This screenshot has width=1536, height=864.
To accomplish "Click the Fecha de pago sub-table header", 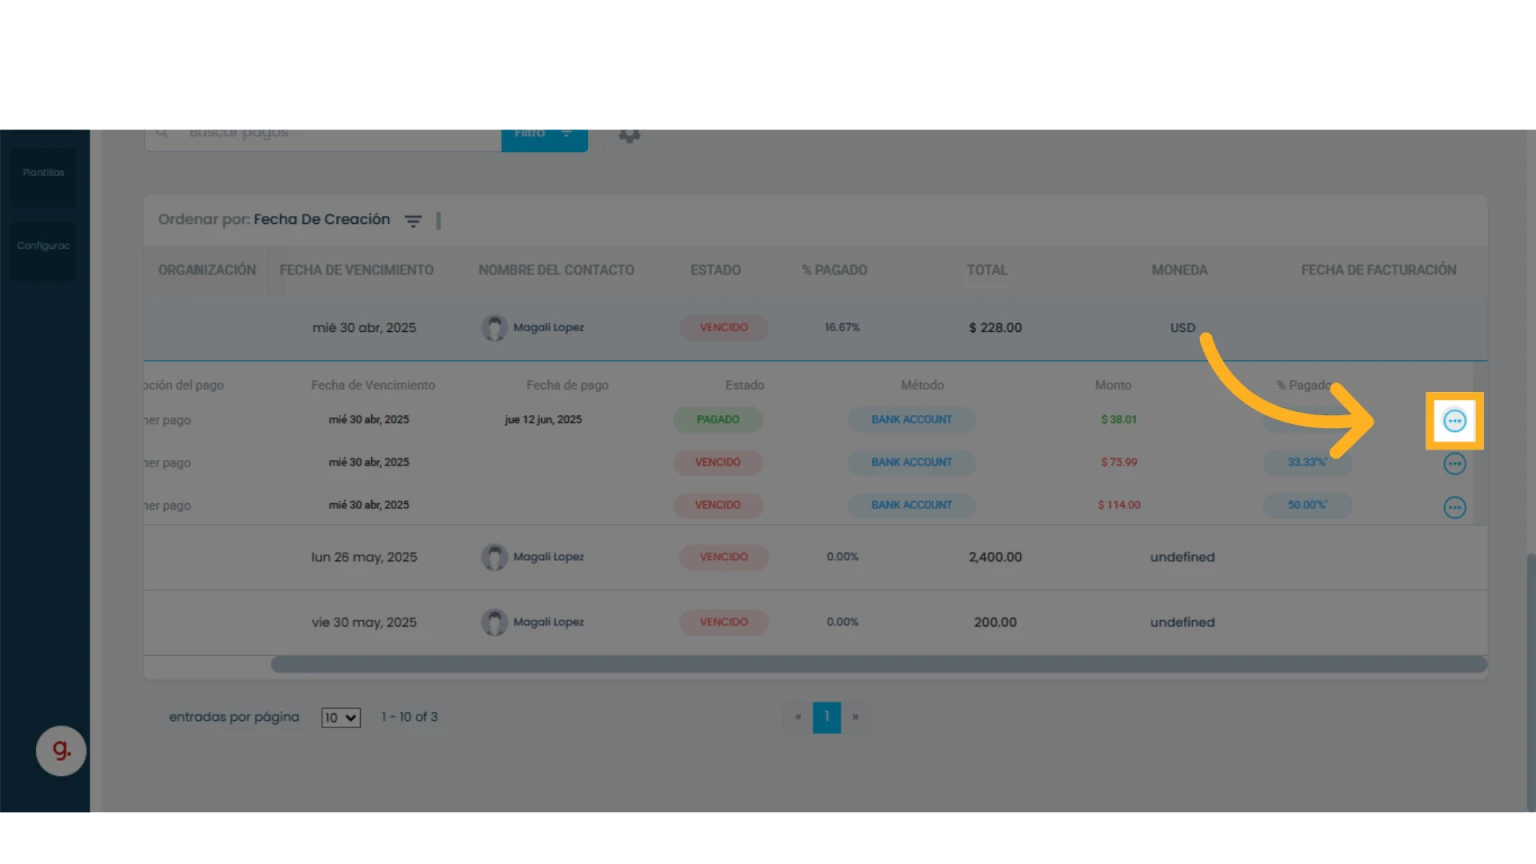I will 567,385.
